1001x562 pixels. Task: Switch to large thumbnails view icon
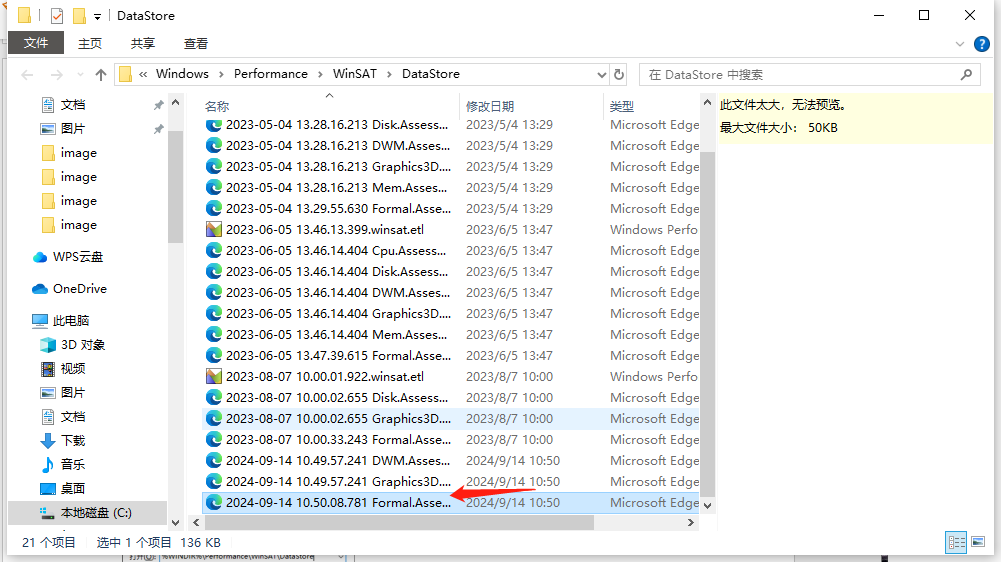point(978,542)
